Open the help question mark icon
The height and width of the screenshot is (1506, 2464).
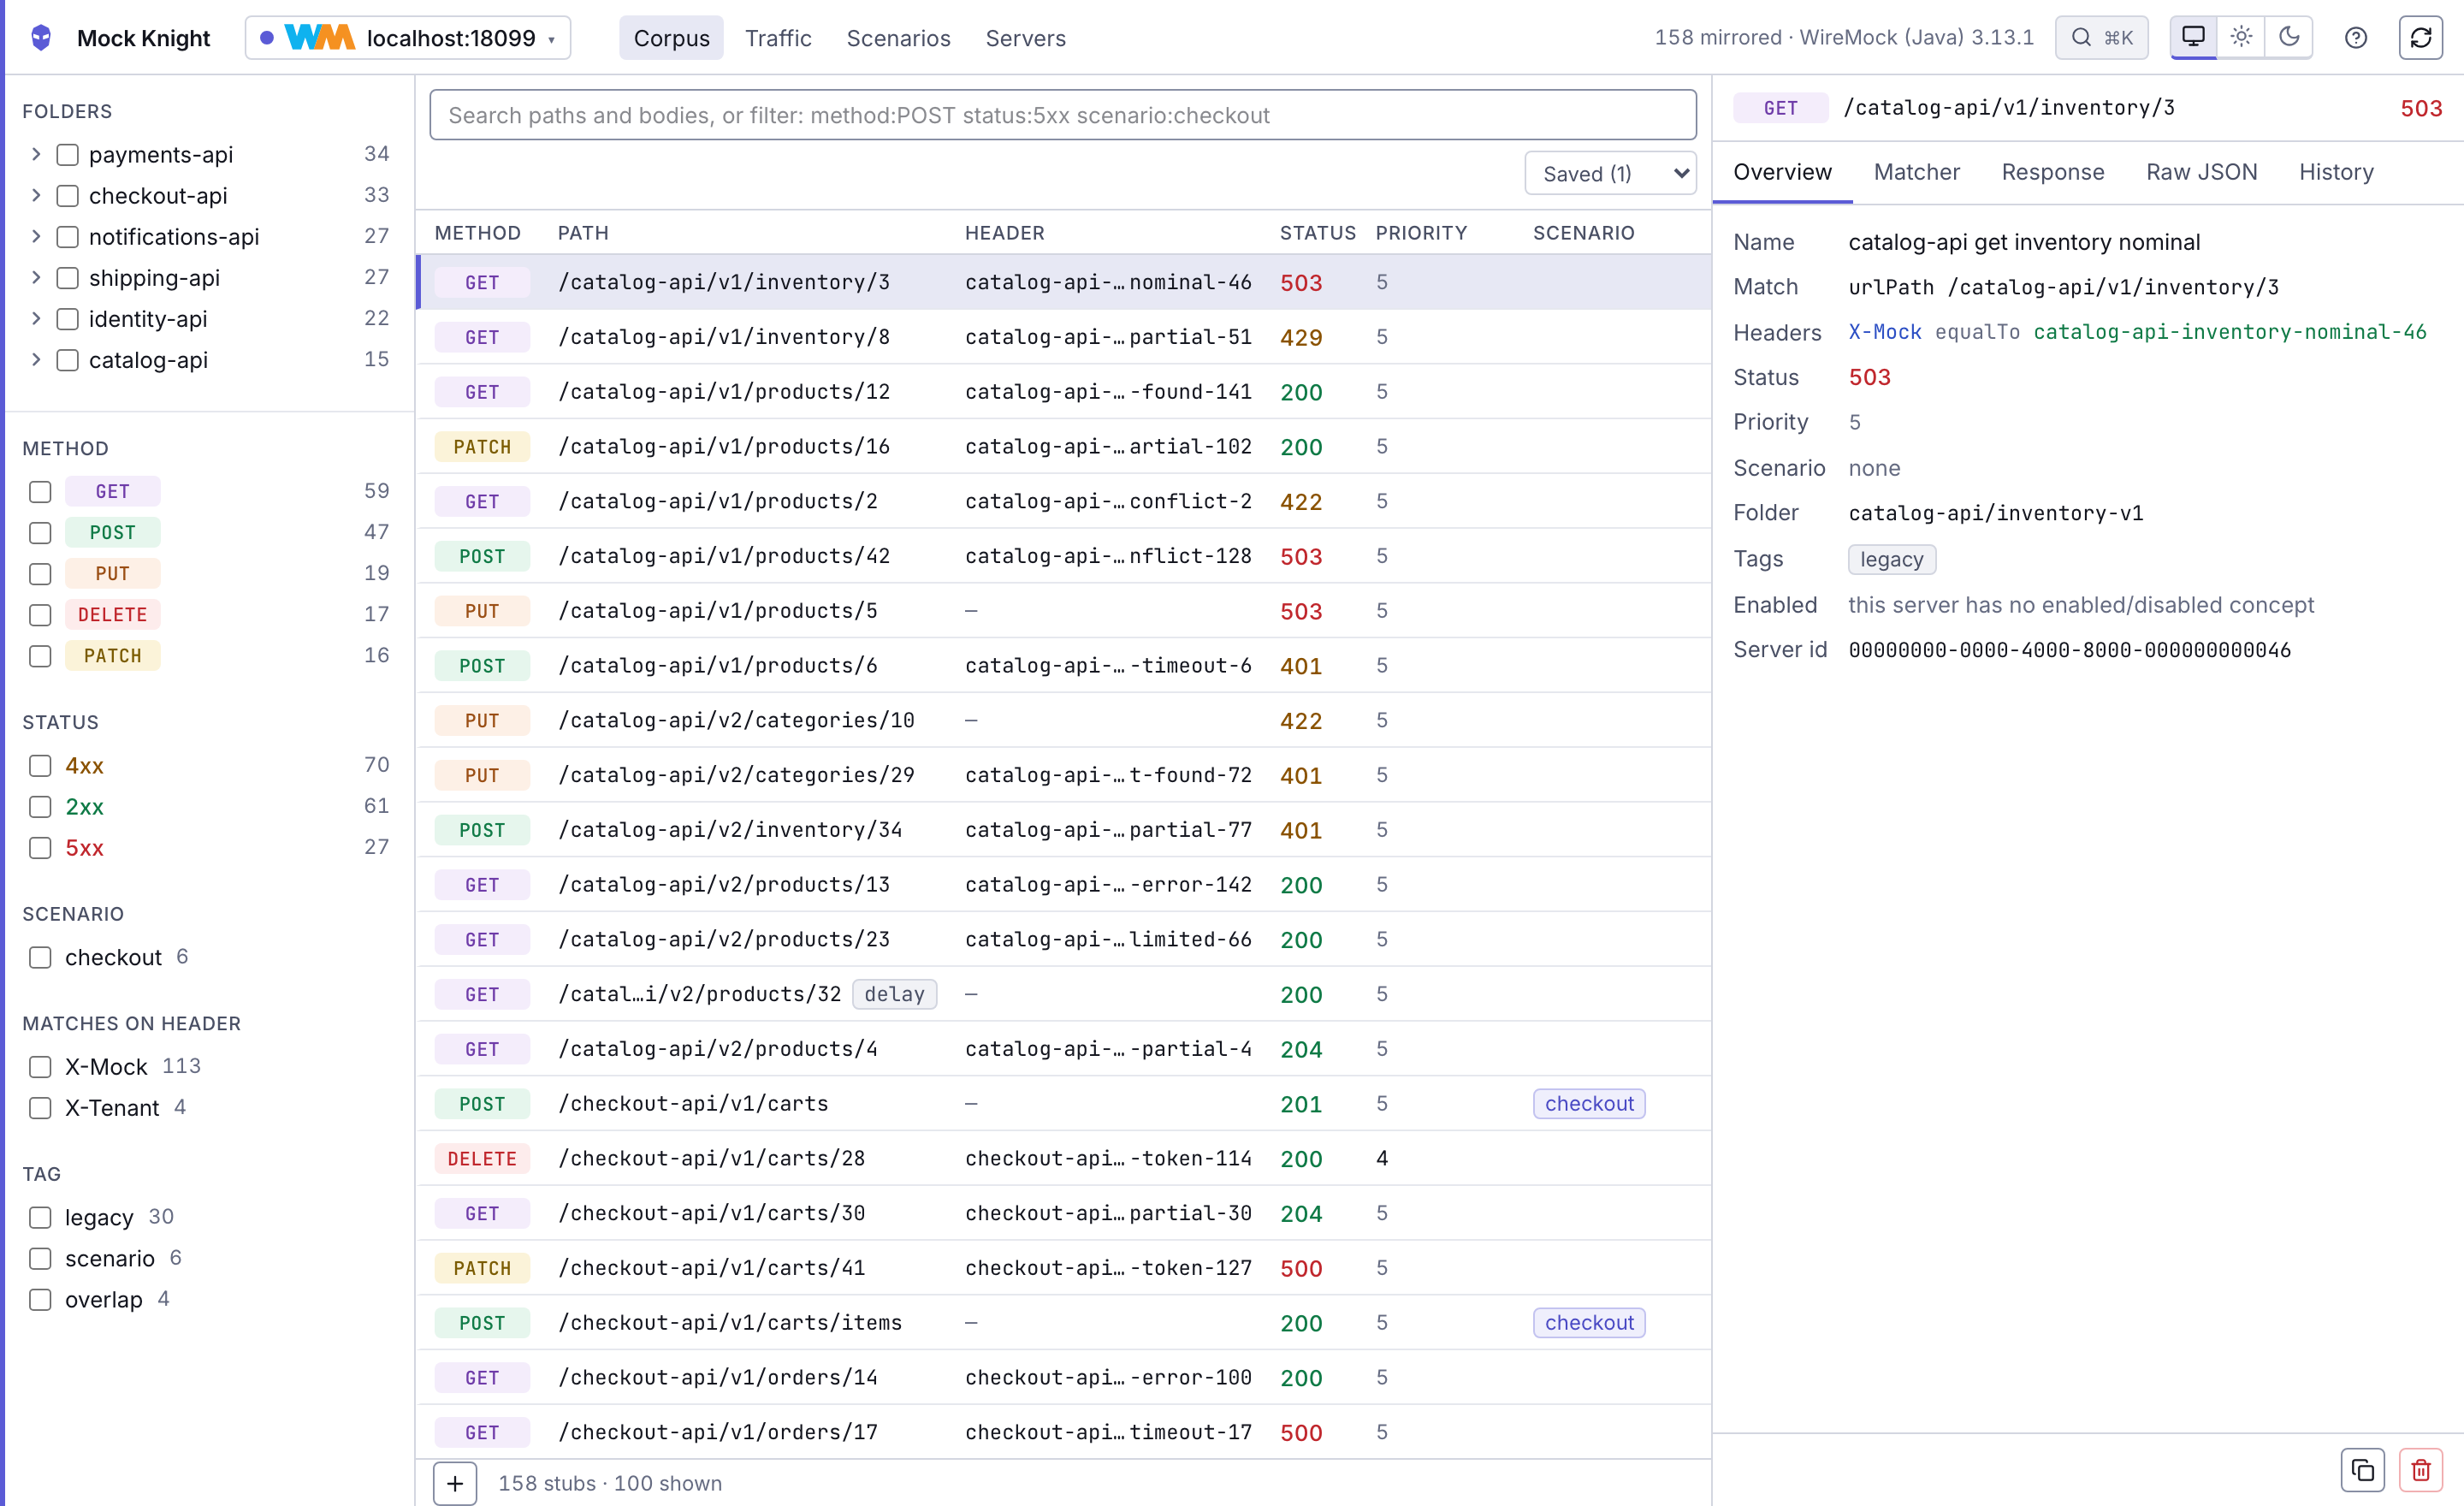pyautogui.click(x=2356, y=38)
